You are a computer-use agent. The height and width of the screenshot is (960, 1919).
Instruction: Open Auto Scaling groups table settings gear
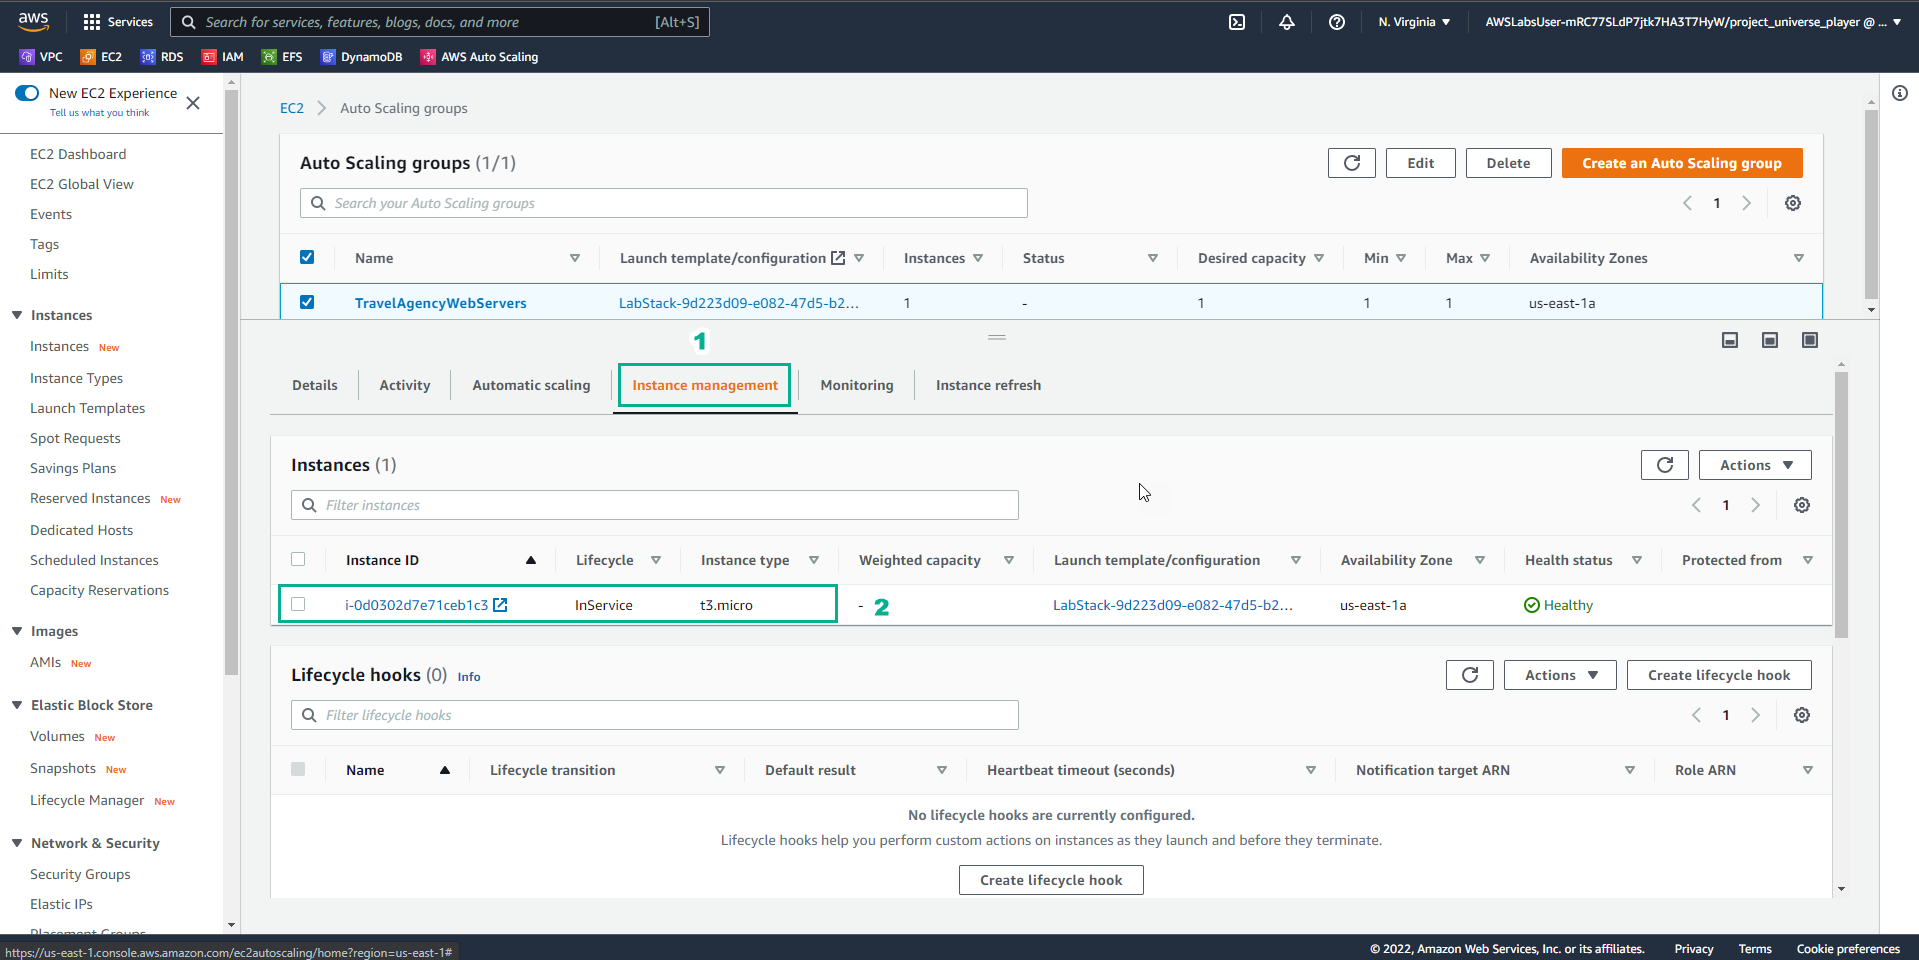click(1793, 203)
